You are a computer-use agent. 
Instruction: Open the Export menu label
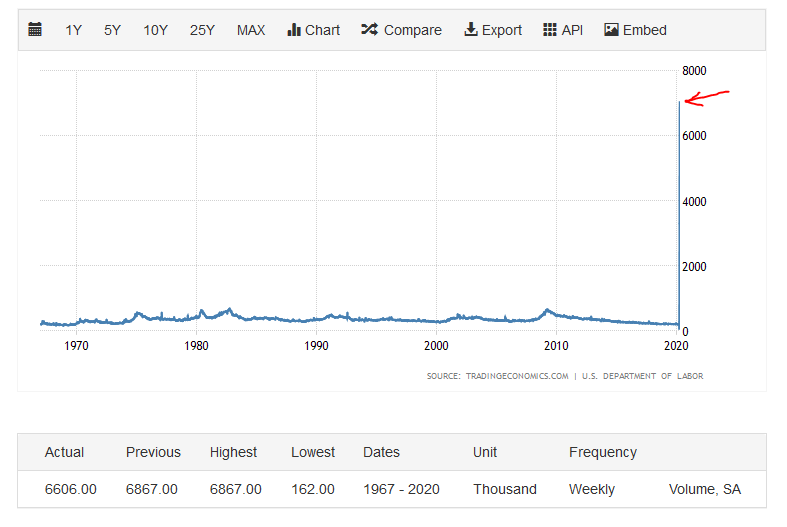pos(502,30)
